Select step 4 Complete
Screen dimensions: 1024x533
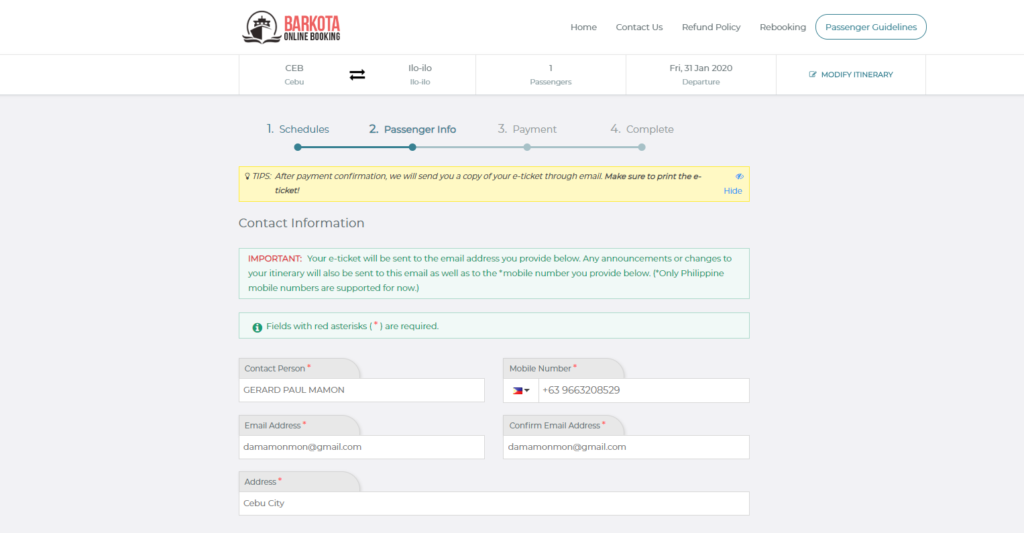tap(642, 129)
